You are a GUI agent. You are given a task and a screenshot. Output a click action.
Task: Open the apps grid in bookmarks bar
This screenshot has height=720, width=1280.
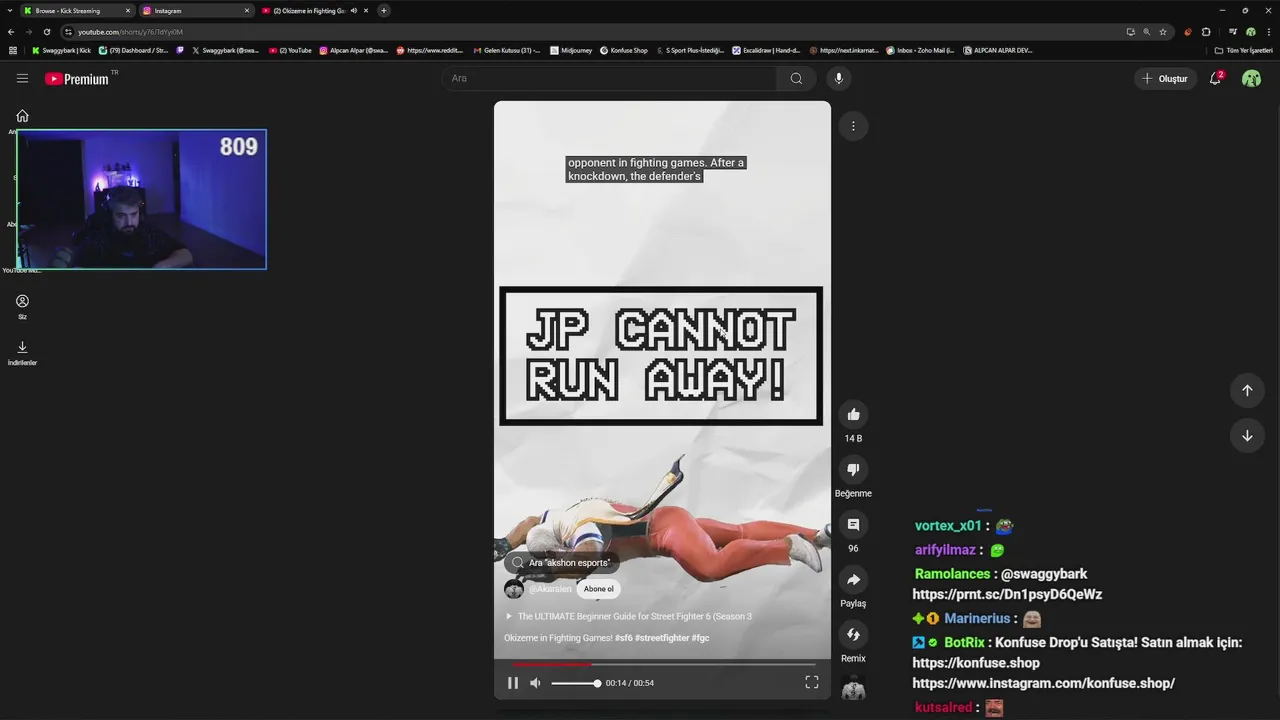[x=13, y=50]
